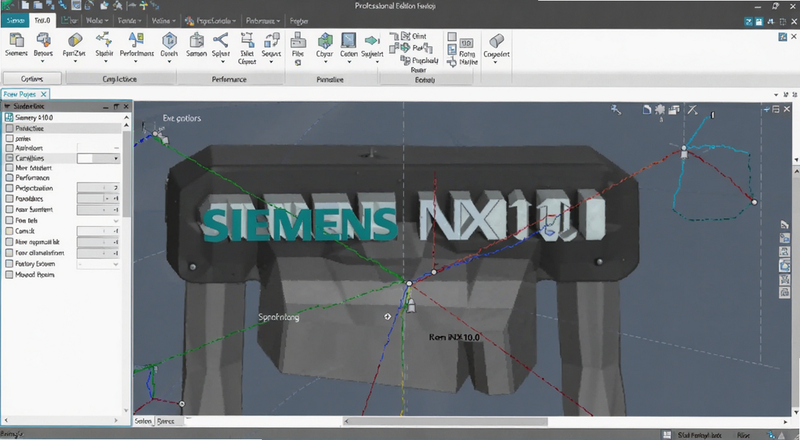Click the Oimt small ribbon icon
The image size is (800, 440).
point(406,36)
